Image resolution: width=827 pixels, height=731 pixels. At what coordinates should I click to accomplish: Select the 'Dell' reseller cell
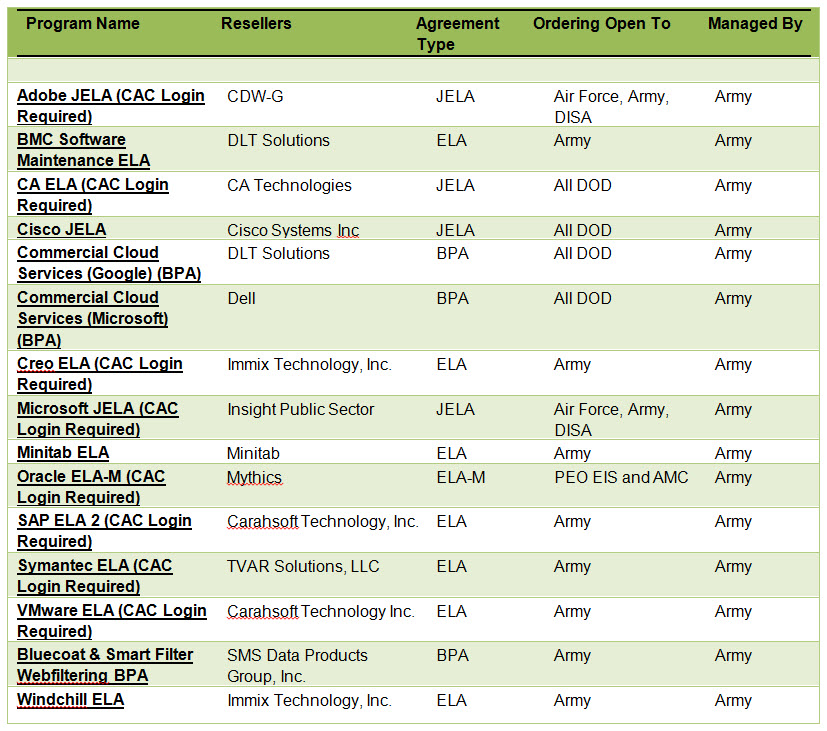pos(242,299)
